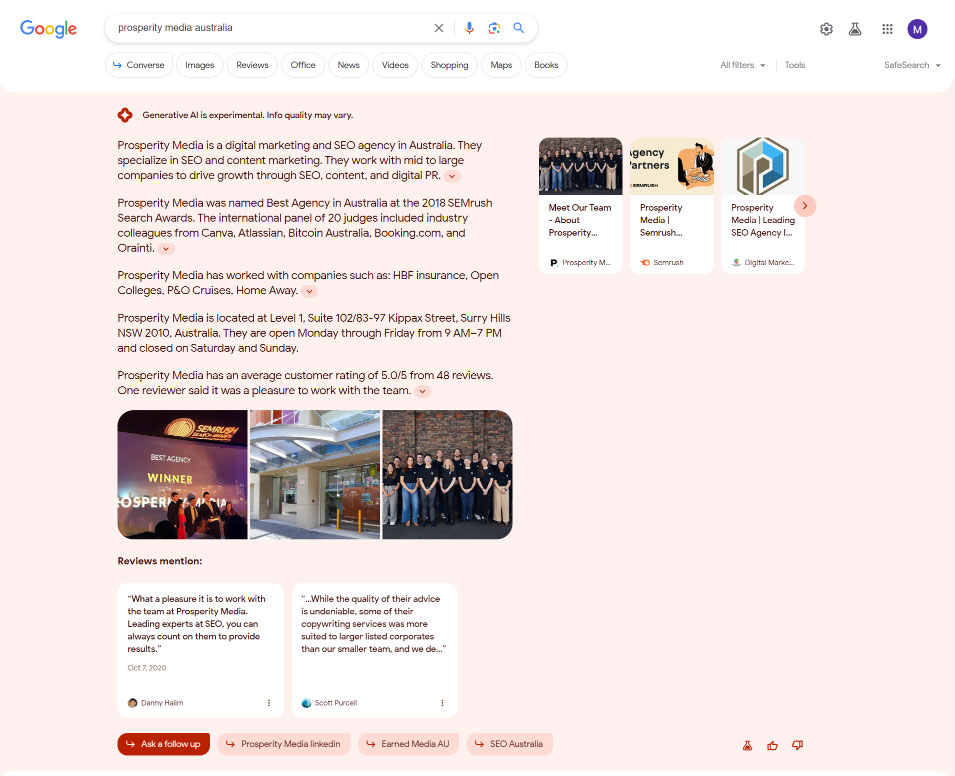Image resolution: width=955 pixels, height=776 pixels.
Task: Switch to Maps results
Action: coord(501,65)
